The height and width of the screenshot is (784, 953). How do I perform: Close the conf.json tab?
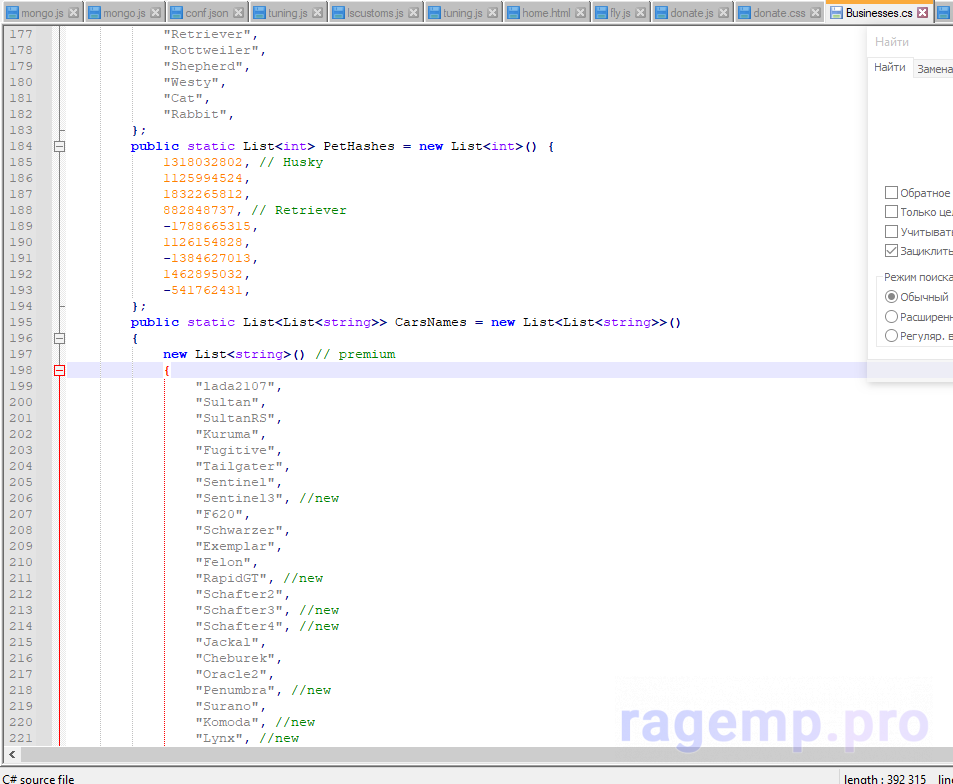[x=239, y=13]
